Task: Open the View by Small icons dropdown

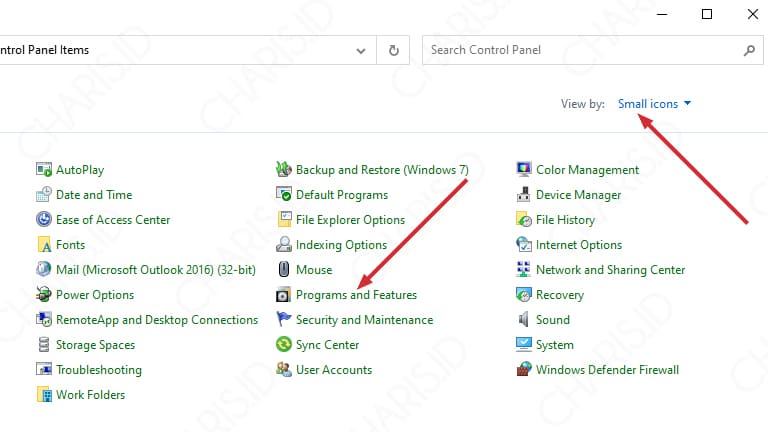Action: (x=654, y=104)
